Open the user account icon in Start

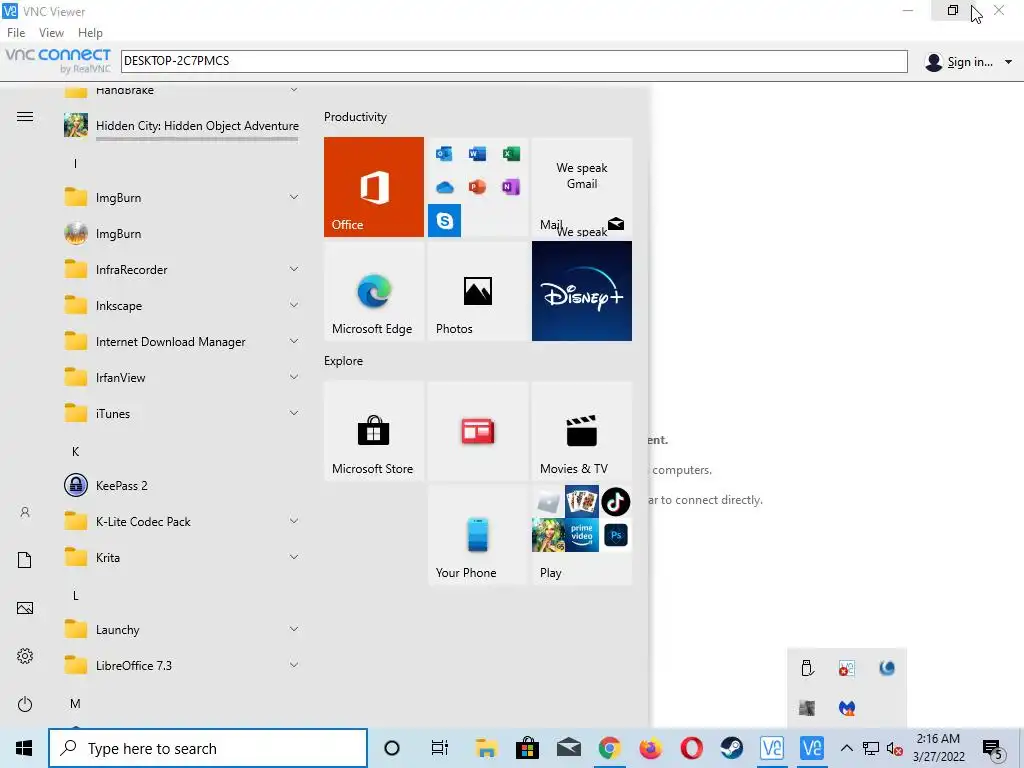tap(25, 512)
